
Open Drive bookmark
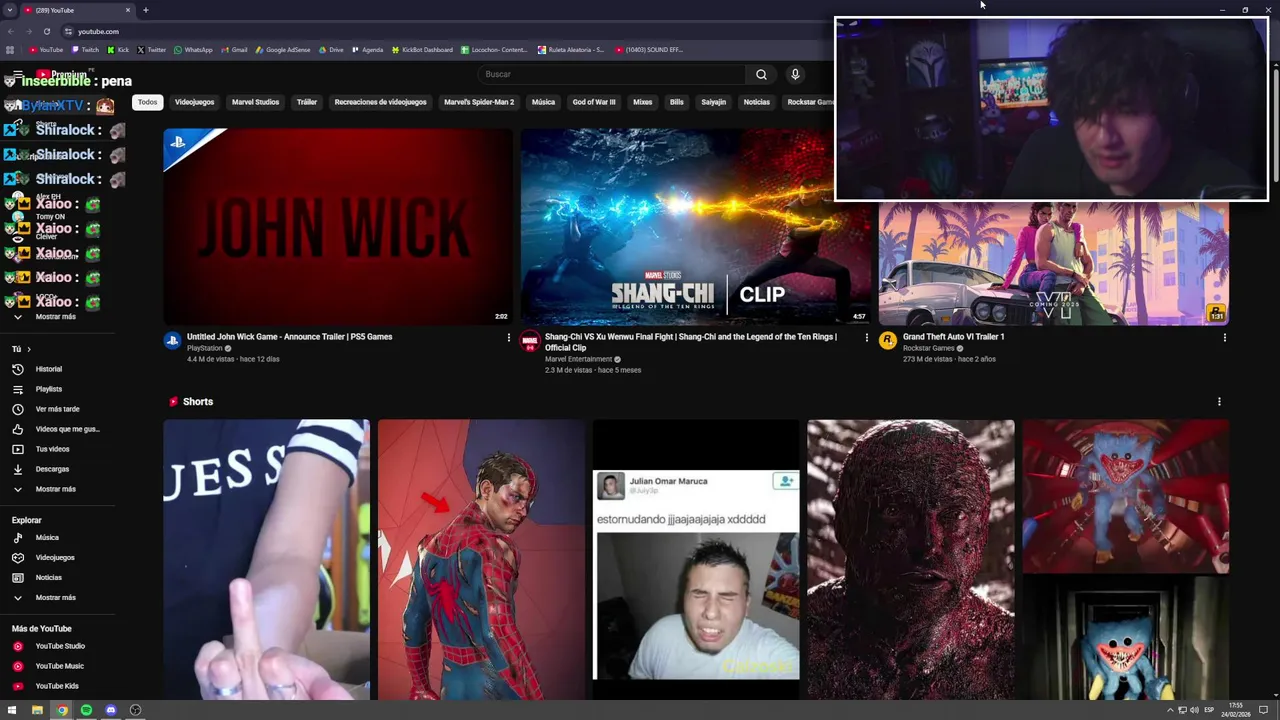(x=330, y=49)
